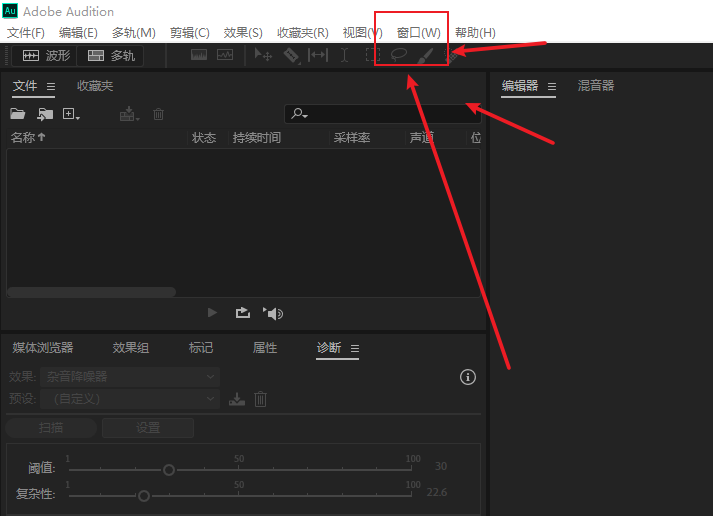Click the Save Preset icon
This screenshot has width=713, height=516.
pyautogui.click(x=236, y=399)
